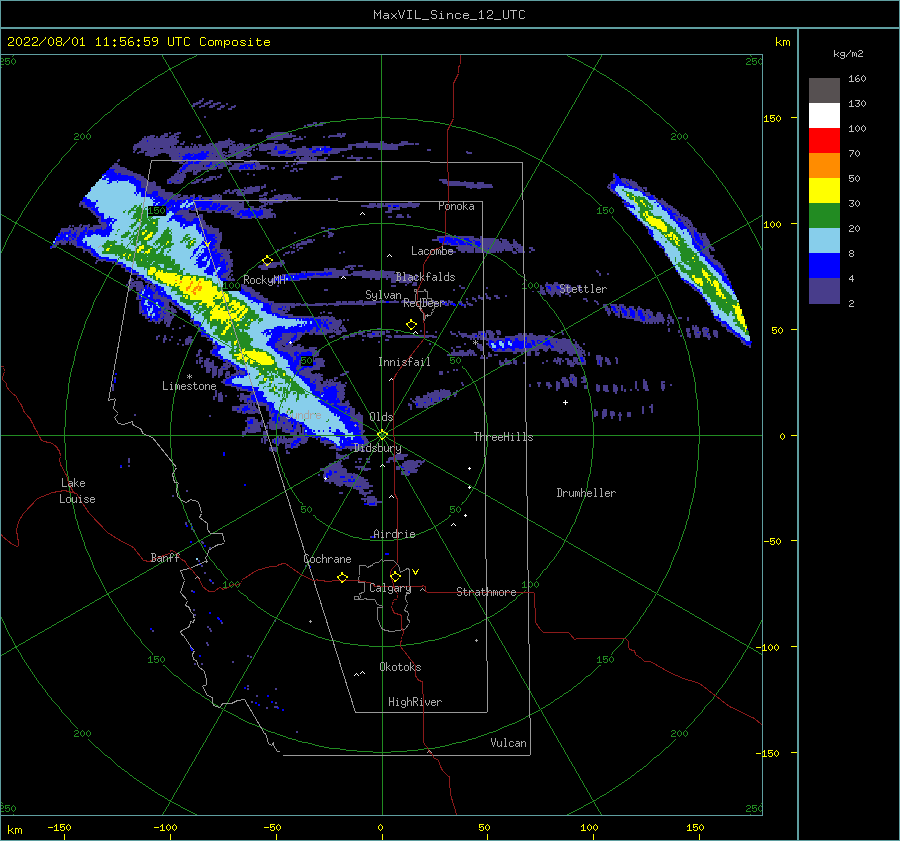900x841 pixels.
Task: Click the Banff label
Action: (x=165, y=557)
